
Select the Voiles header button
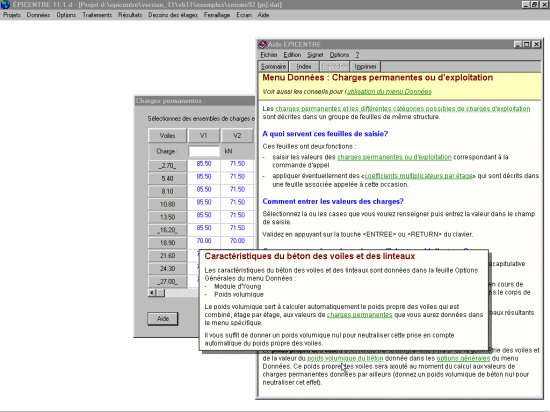point(167,136)
